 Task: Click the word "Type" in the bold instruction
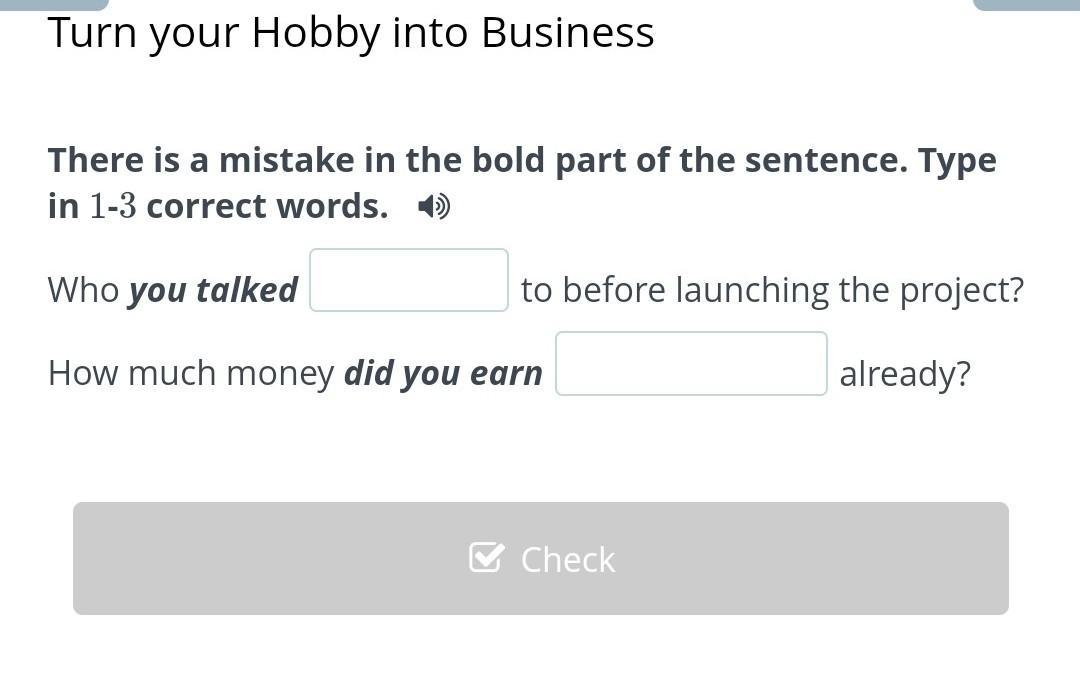point(957,161)
